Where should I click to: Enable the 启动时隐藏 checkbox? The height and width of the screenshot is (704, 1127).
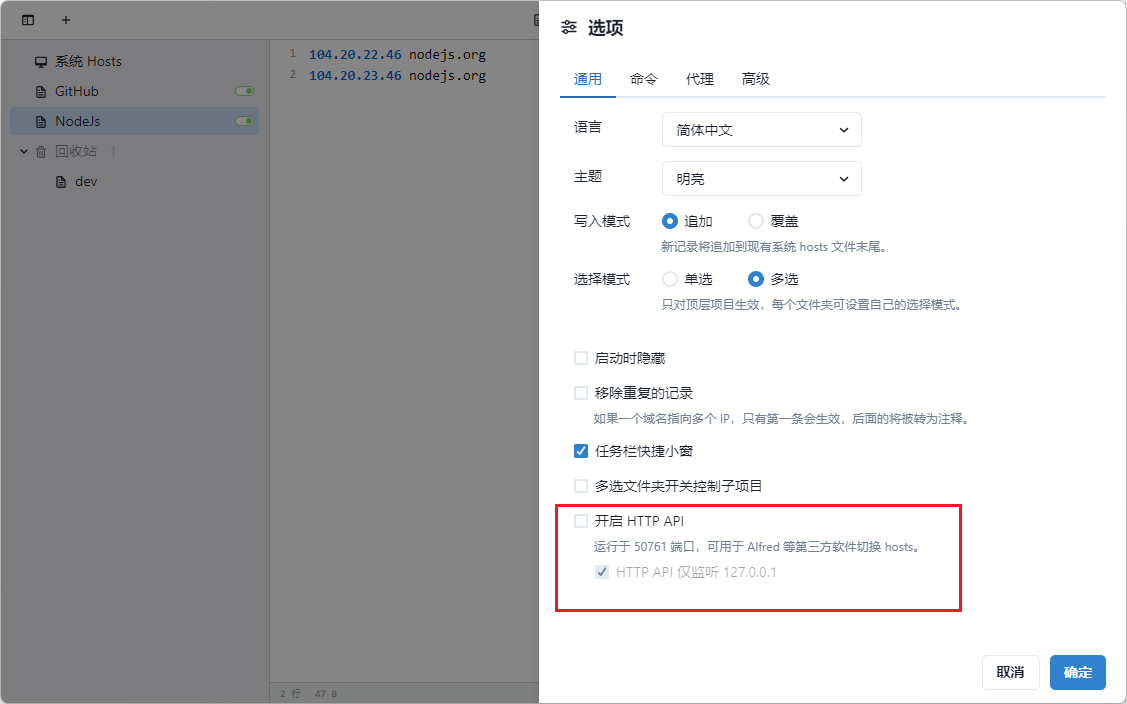click(581, 358)
